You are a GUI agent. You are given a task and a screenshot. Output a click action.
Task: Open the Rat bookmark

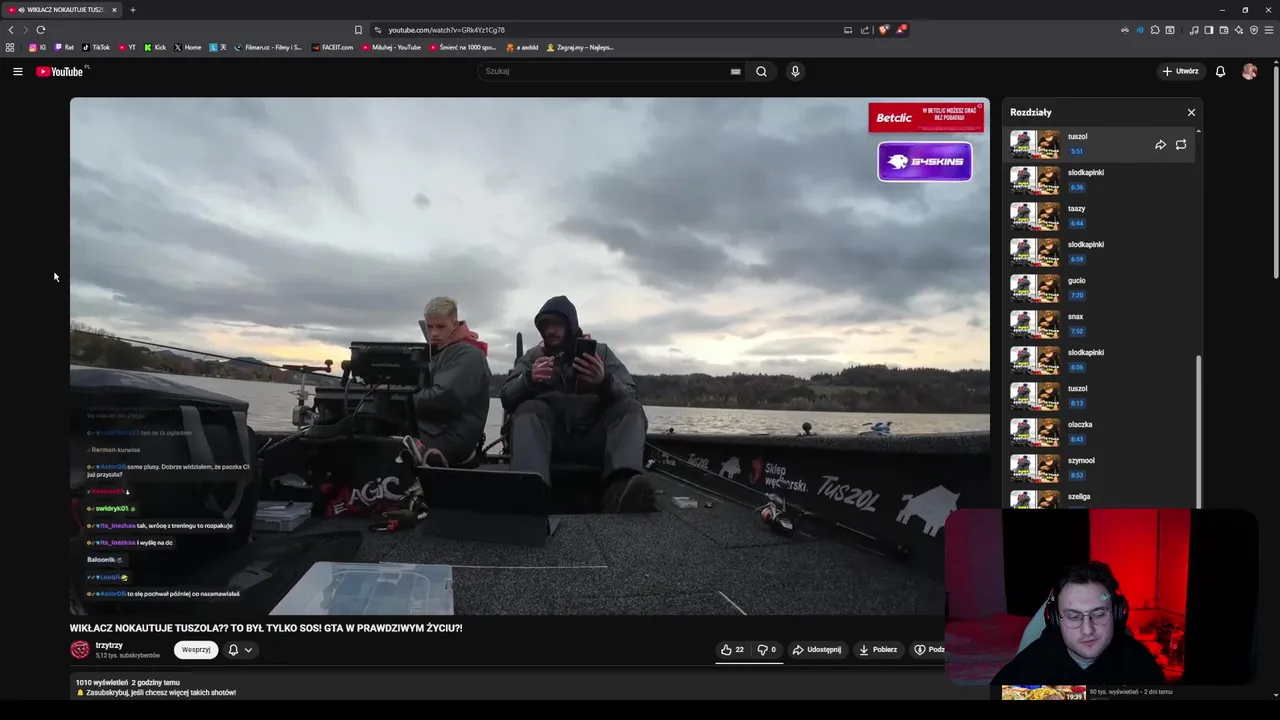(65, 47)
